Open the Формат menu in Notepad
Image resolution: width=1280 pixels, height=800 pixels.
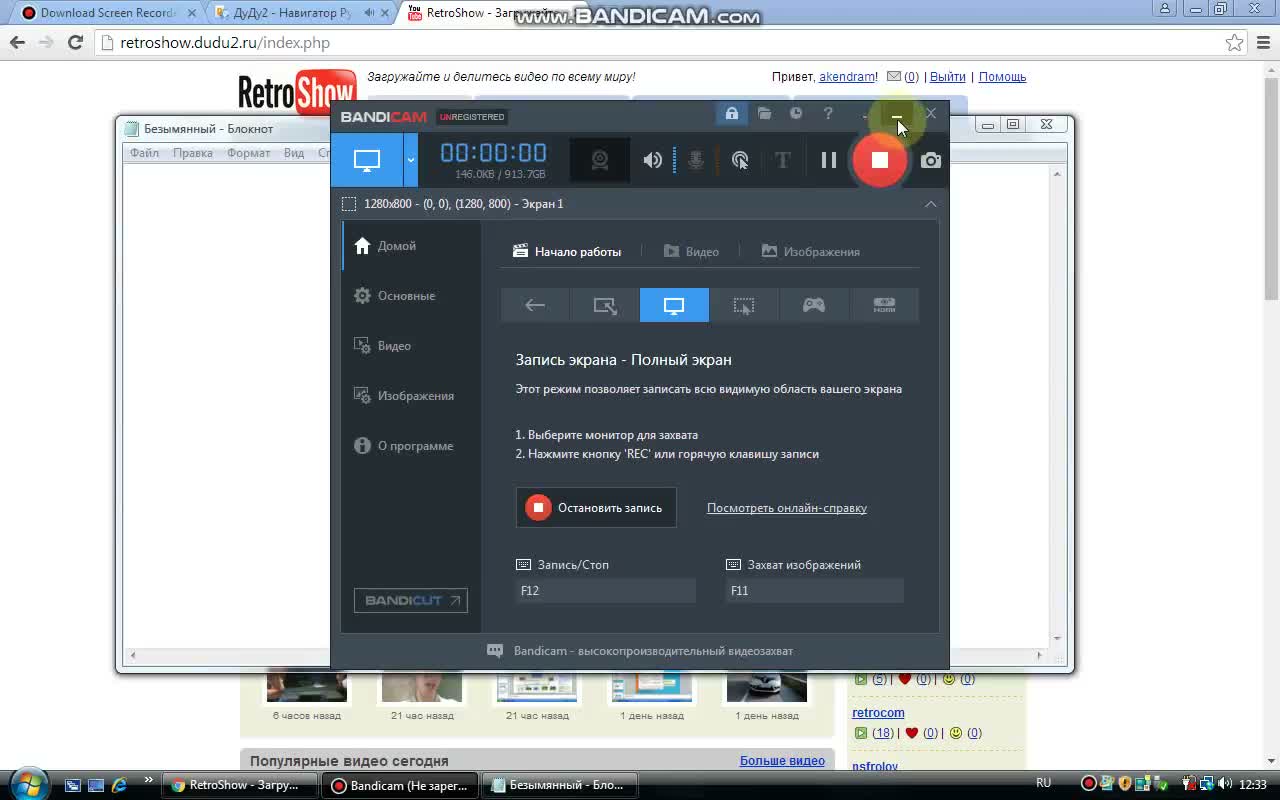pyautogui.click(x=248, y=153)
